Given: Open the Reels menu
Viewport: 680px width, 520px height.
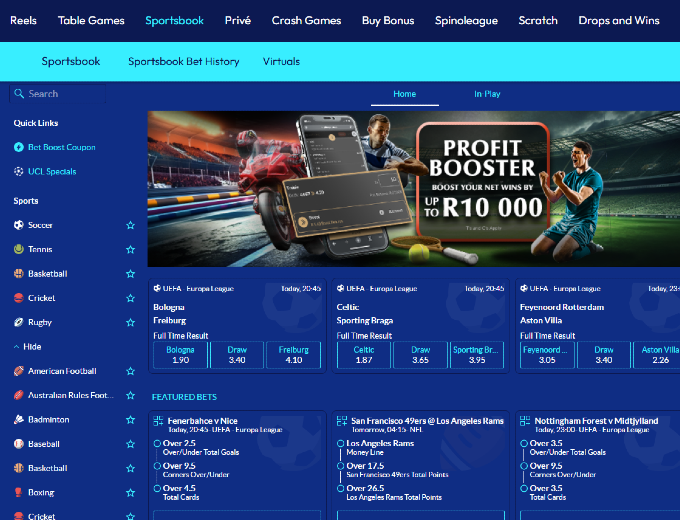Looking at the screenshot, I should tap(23, 20).
